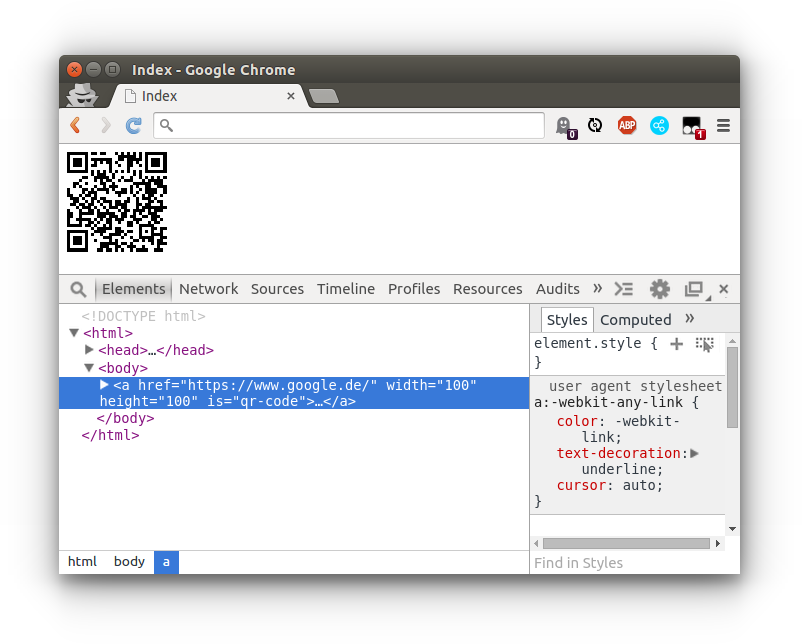Click the cursor property value auto
Image resolution: width=802 pixels, height=644 pixels.
(639, 485)
